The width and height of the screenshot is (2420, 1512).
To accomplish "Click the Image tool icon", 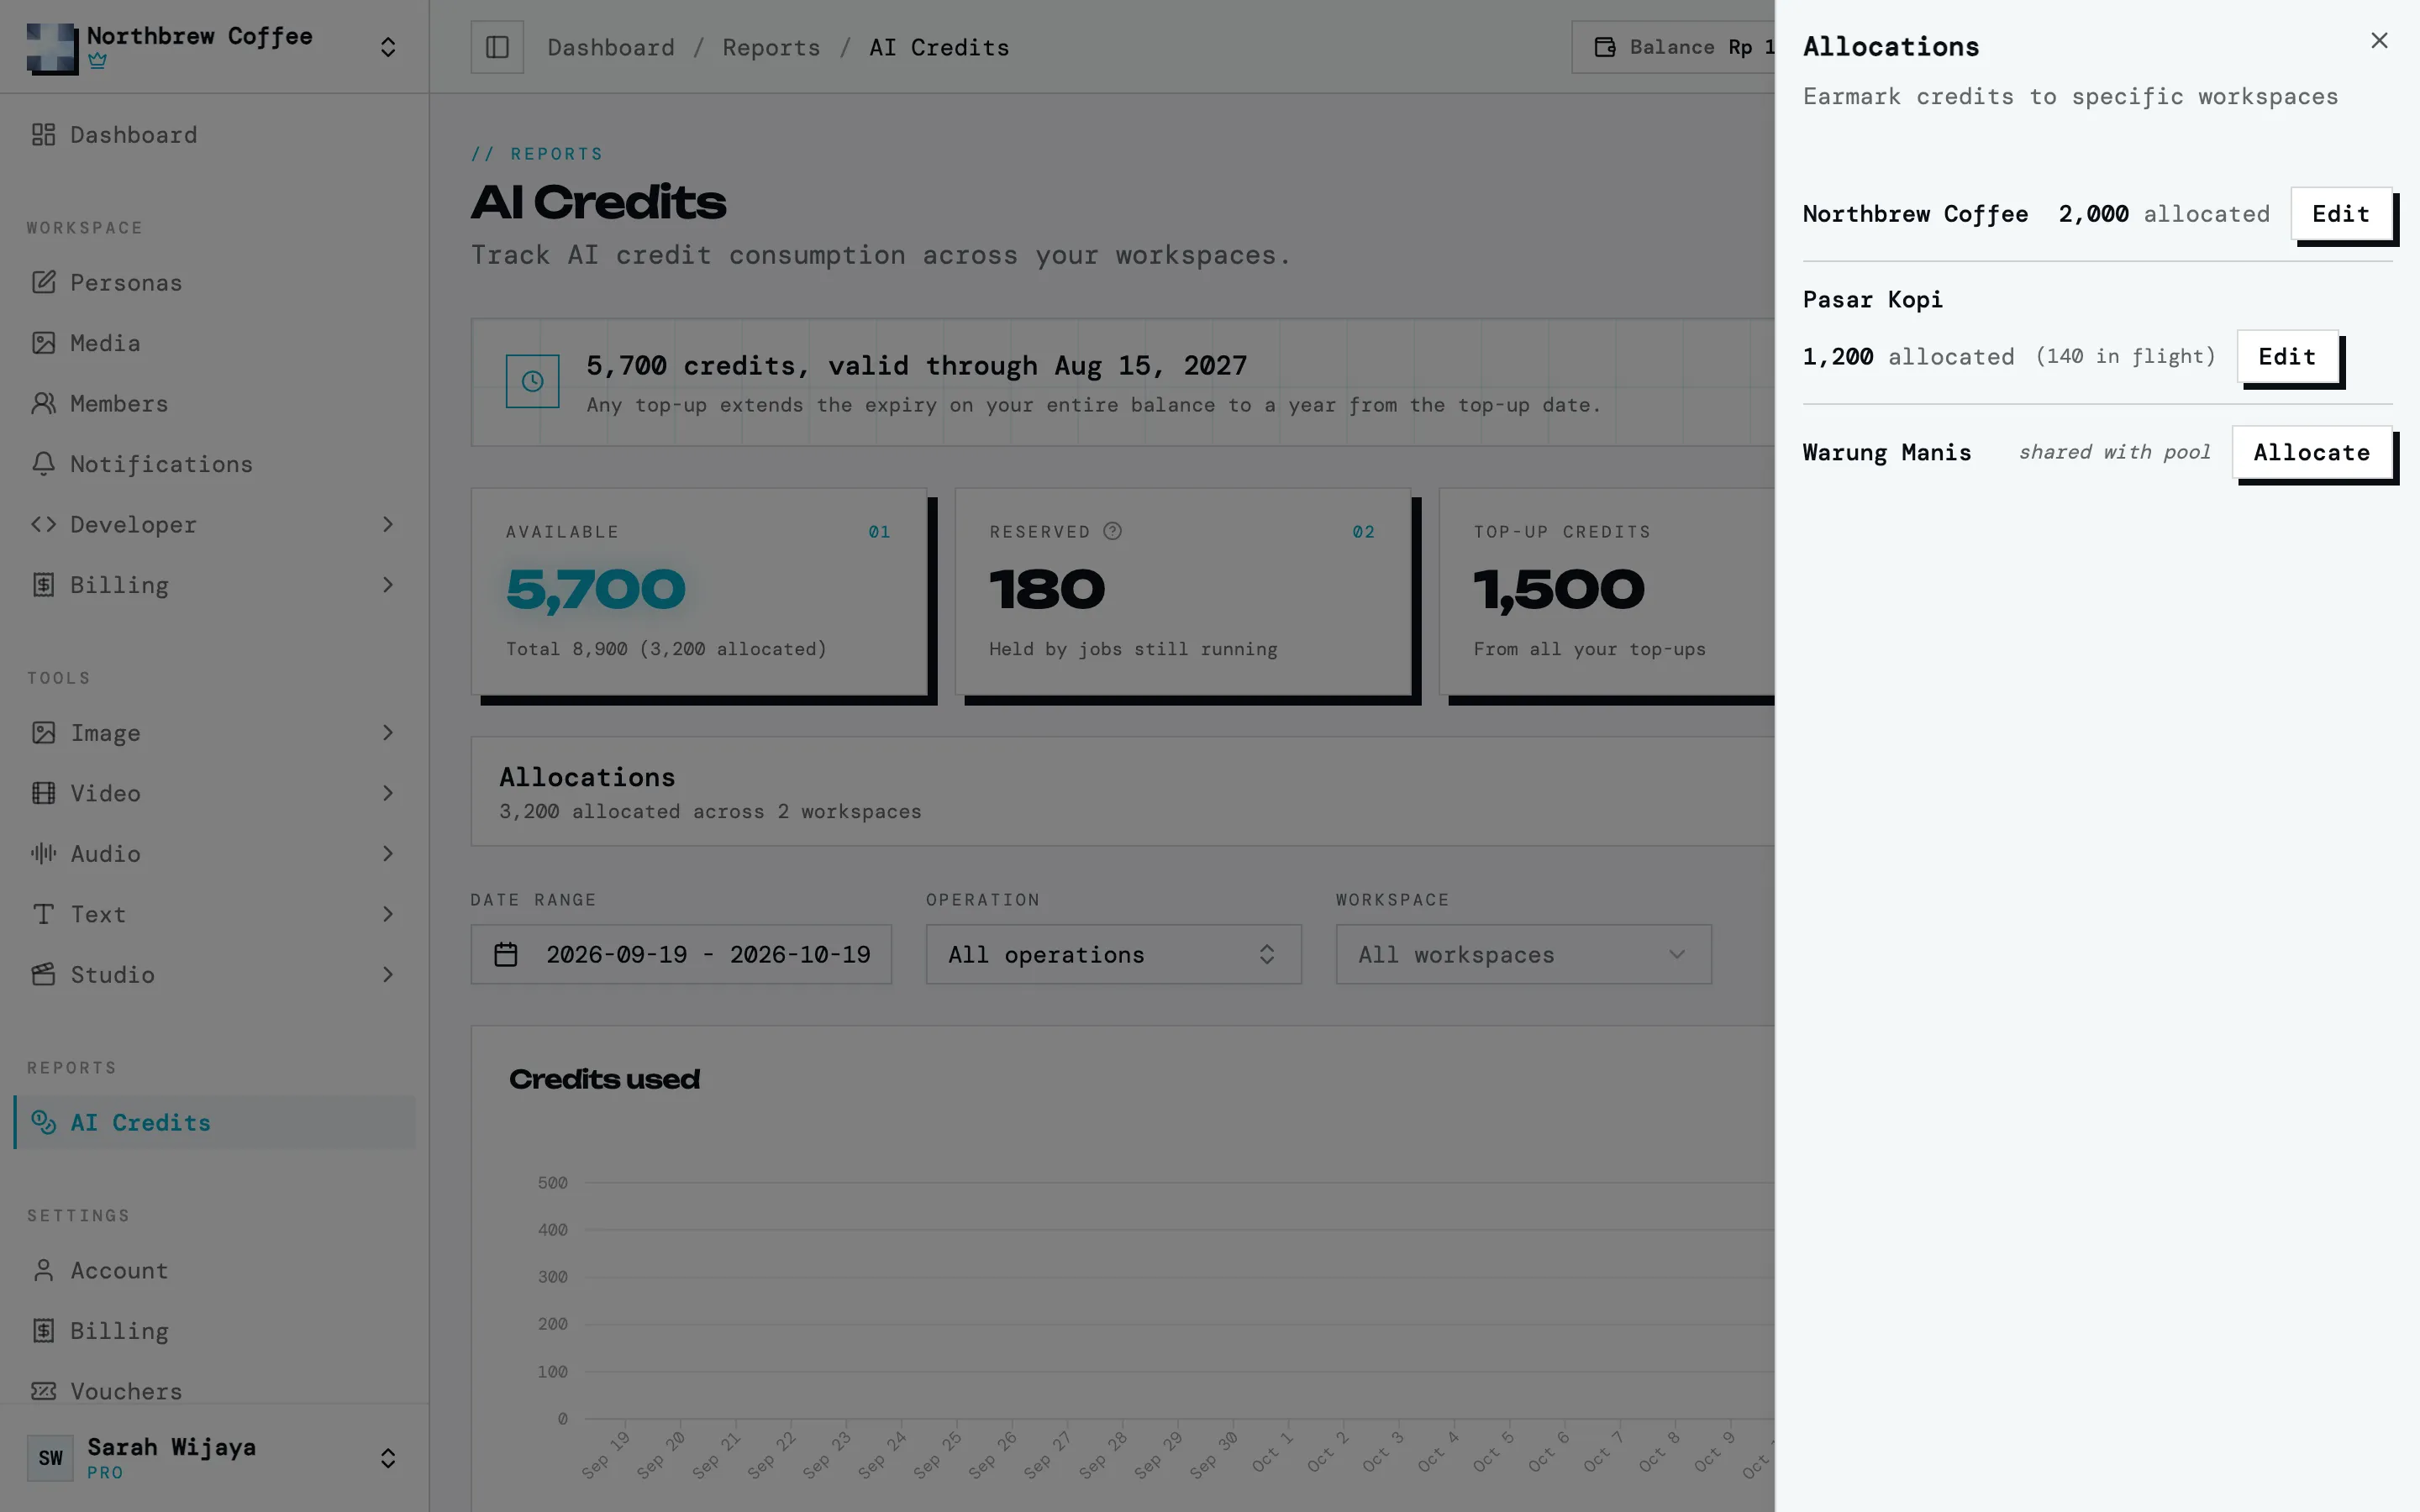I will pyautogui.click(x=43, y=733).
